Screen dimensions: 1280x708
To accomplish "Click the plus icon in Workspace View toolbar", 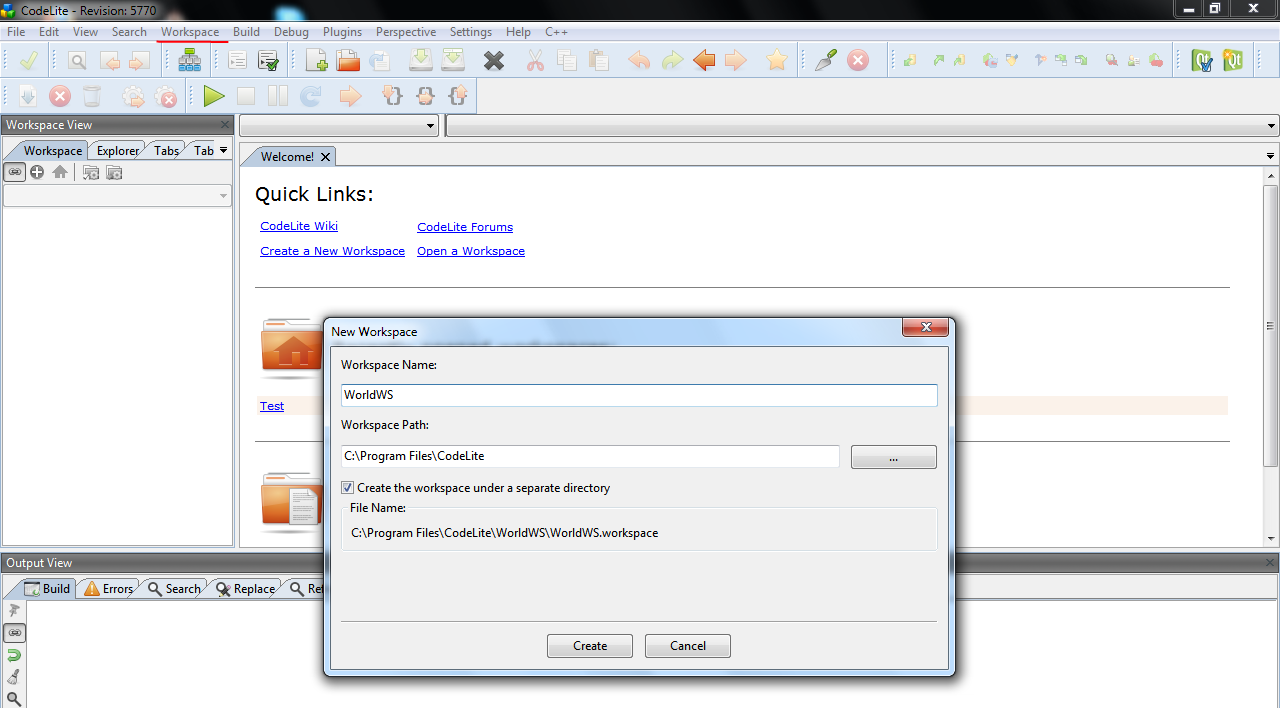I will pos(37,172).
